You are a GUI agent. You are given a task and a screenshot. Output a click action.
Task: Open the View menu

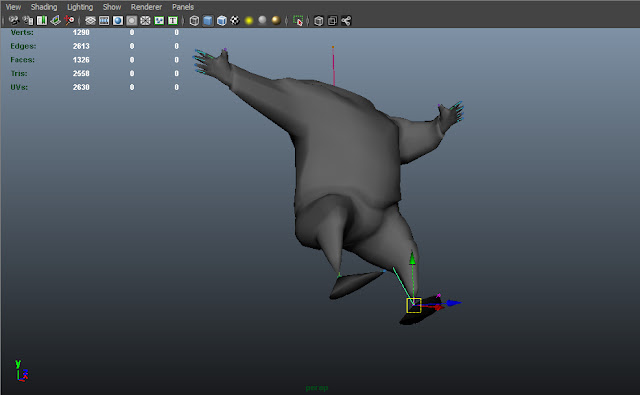click(x=13, y=7)
